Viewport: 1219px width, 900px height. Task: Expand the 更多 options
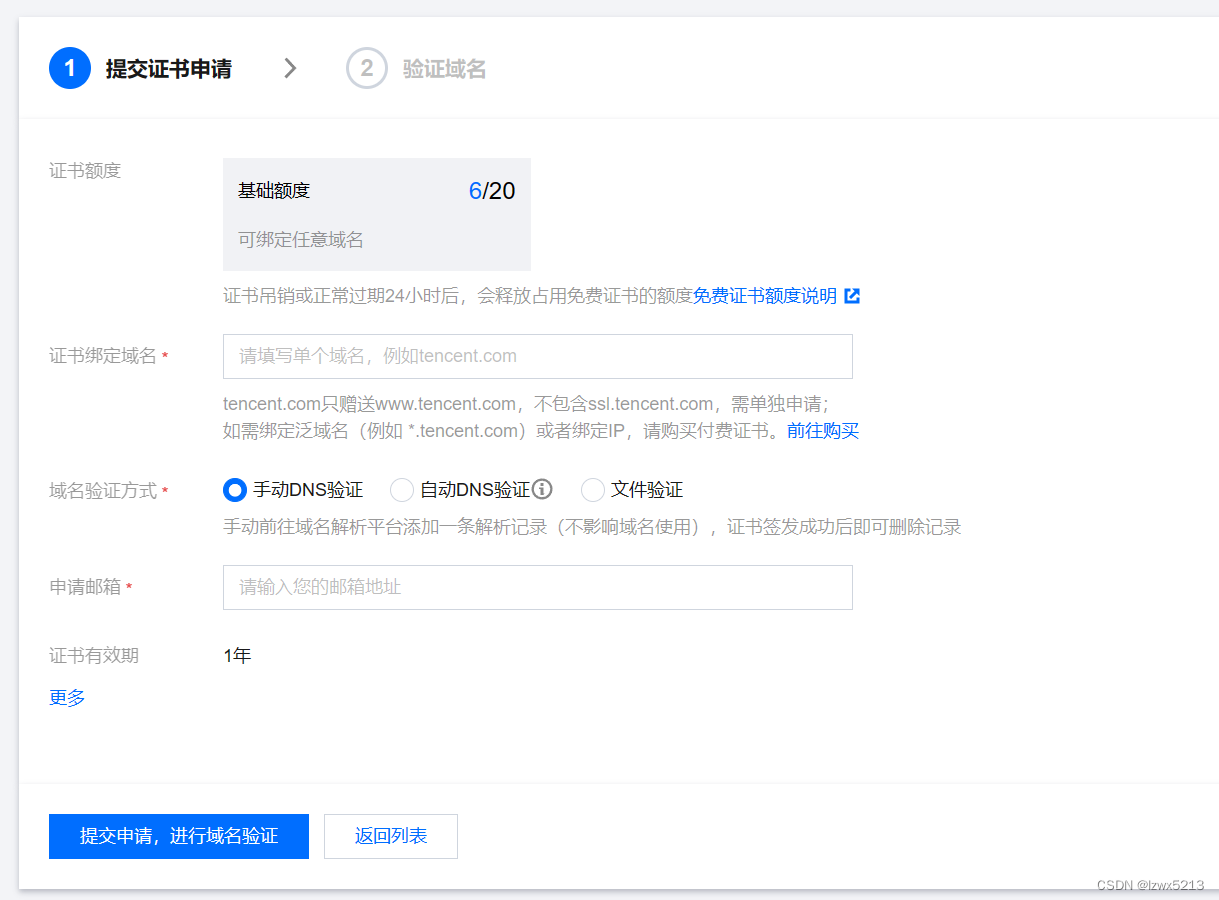(67, 698)
